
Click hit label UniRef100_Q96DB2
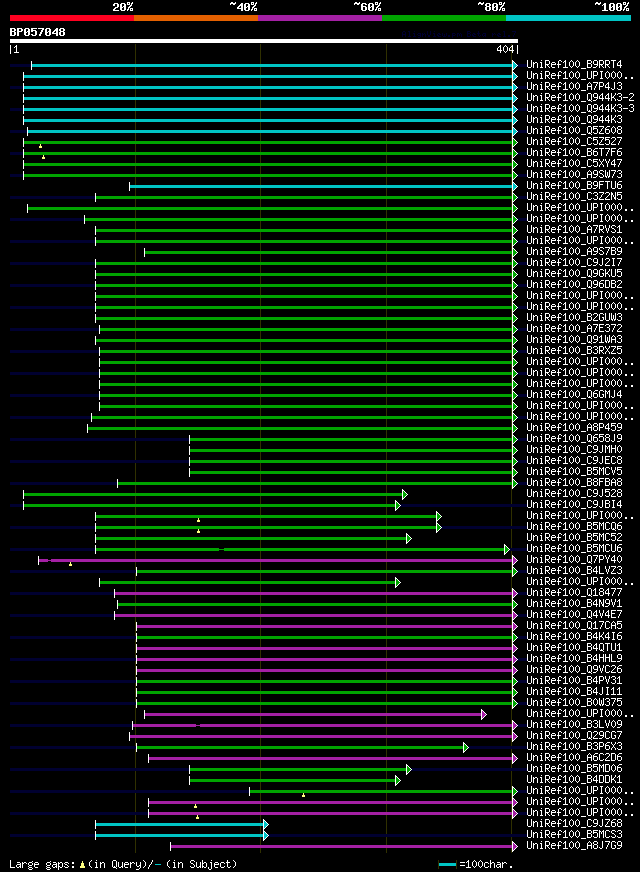click(574, 285)
